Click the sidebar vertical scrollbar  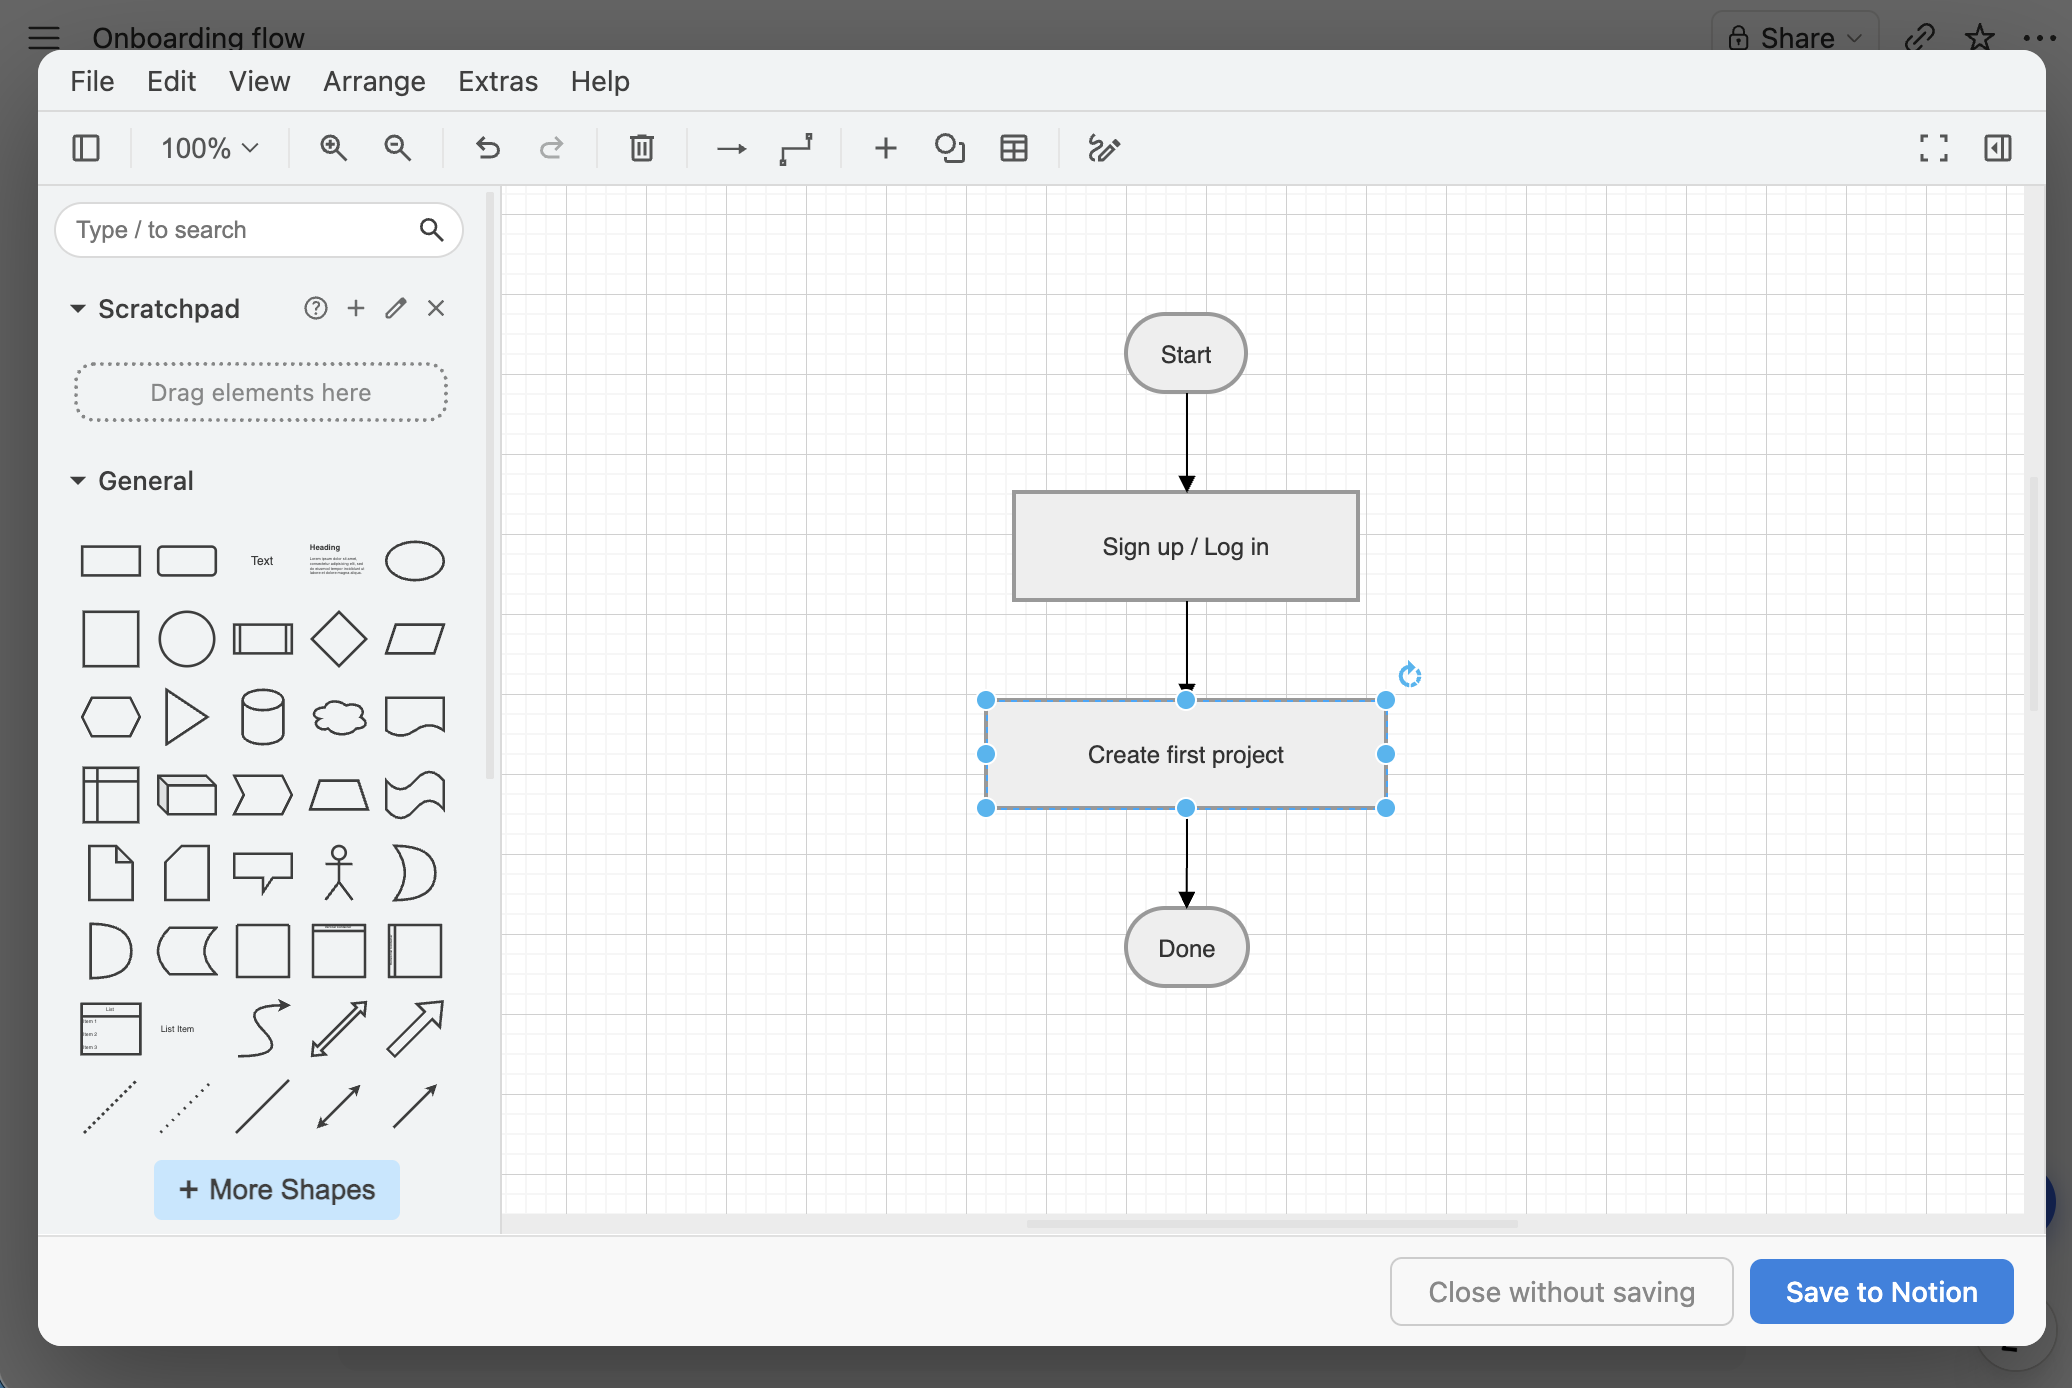pyautogui.click(x=490, y=486)
